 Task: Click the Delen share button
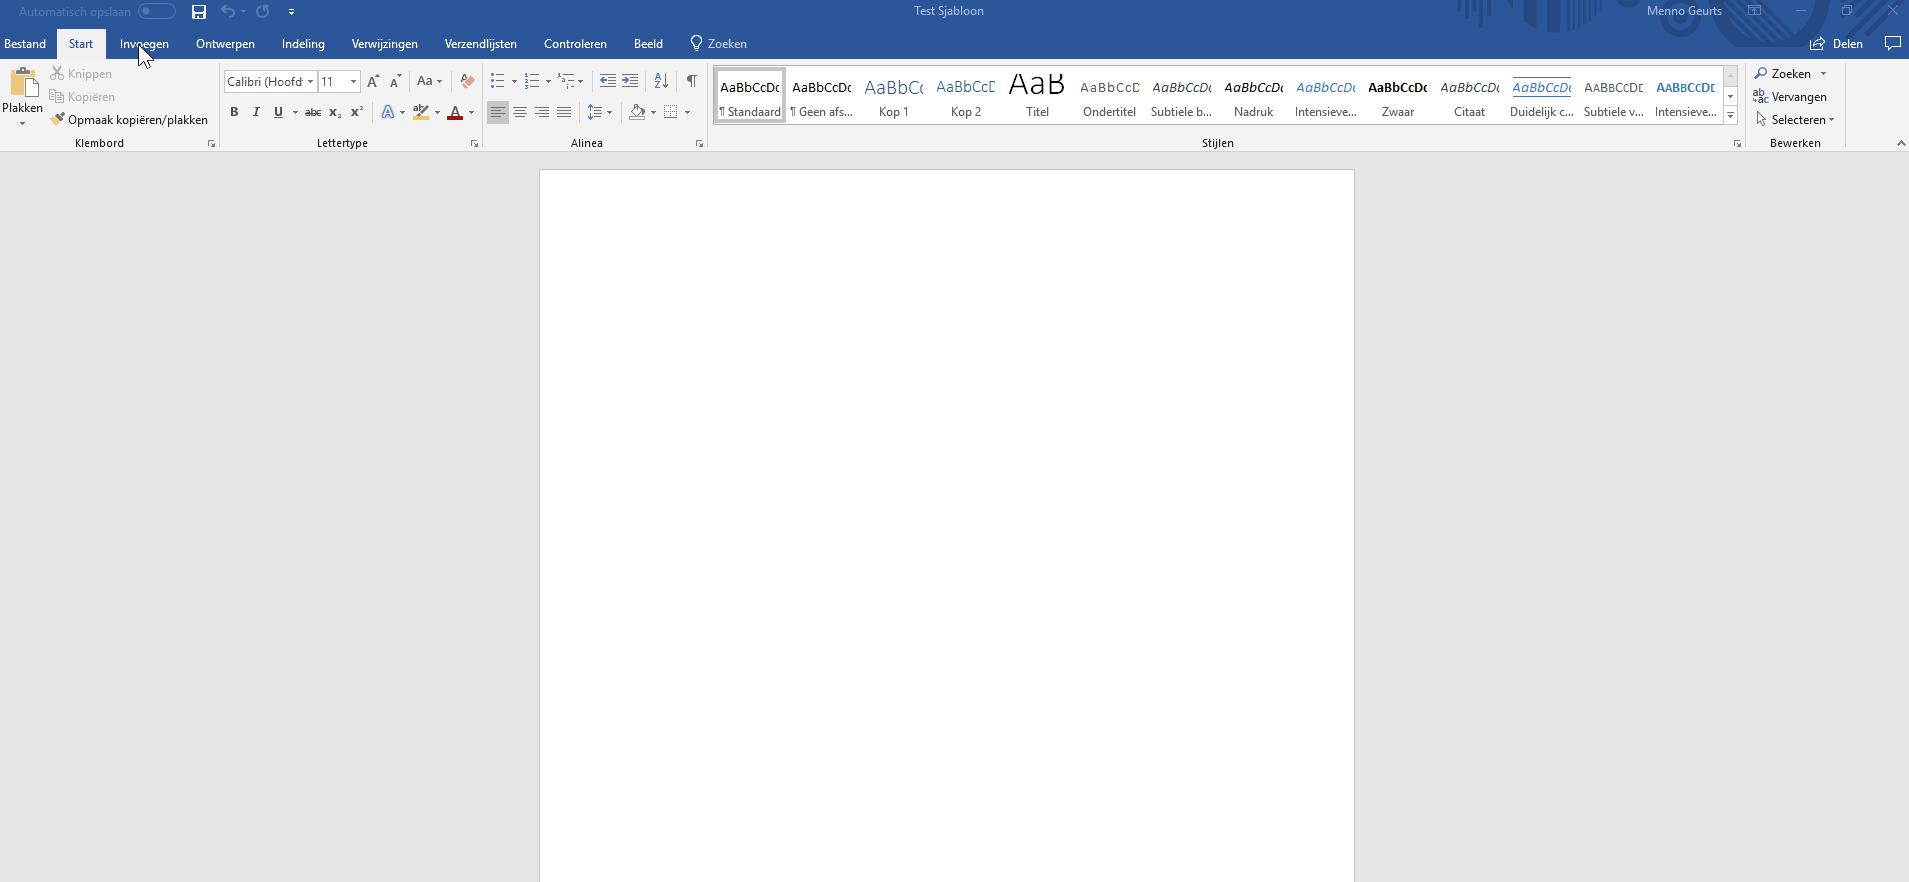tap(1836, 44)
